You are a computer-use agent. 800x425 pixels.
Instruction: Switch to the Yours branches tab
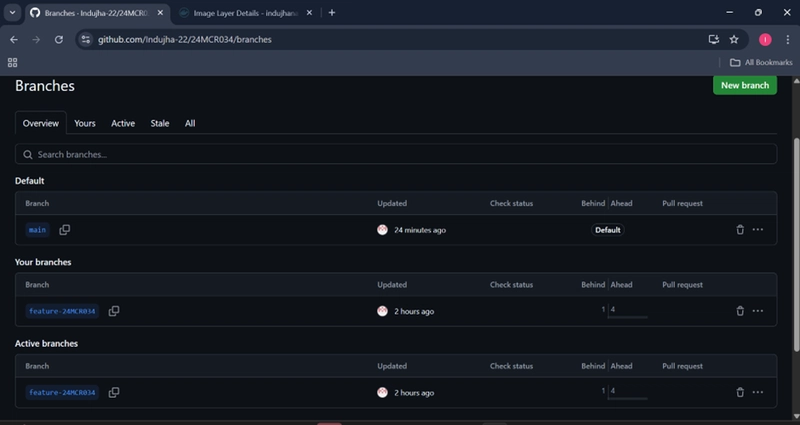[85, 123]
